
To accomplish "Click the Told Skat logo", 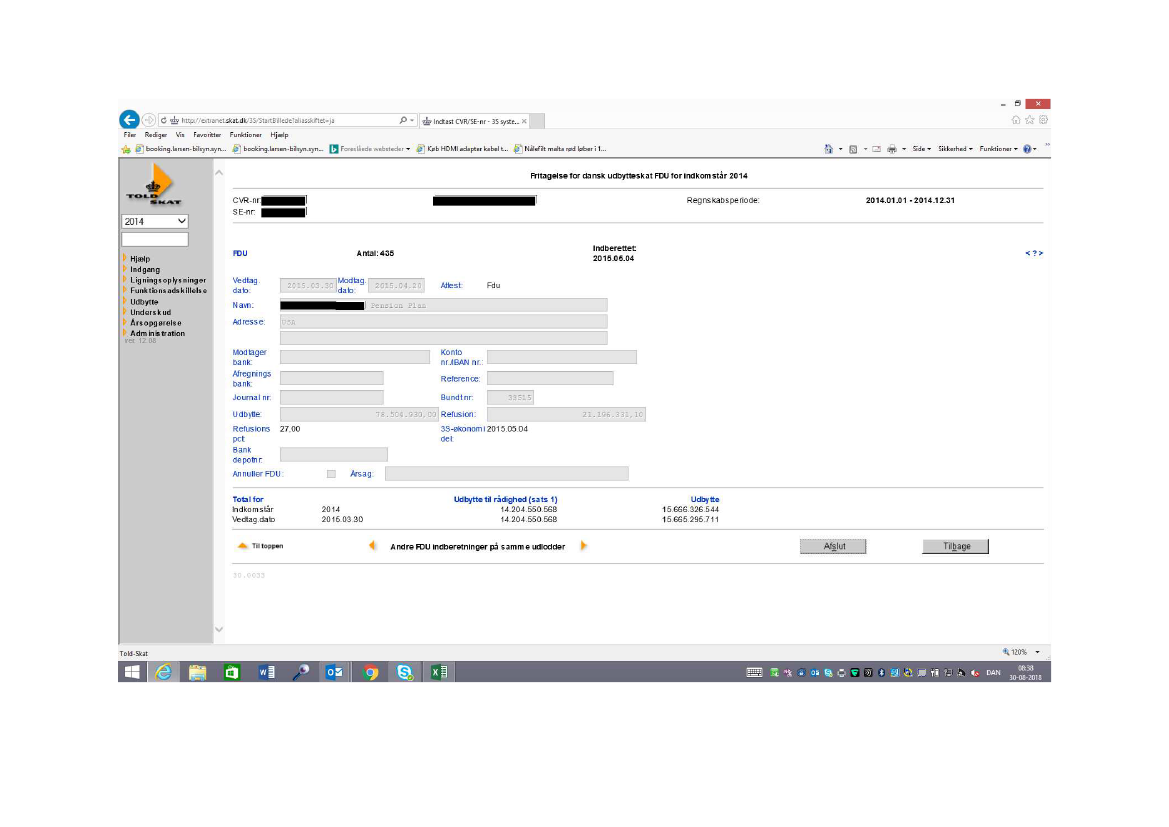I will pyautogui.click(x=154, y=186).
